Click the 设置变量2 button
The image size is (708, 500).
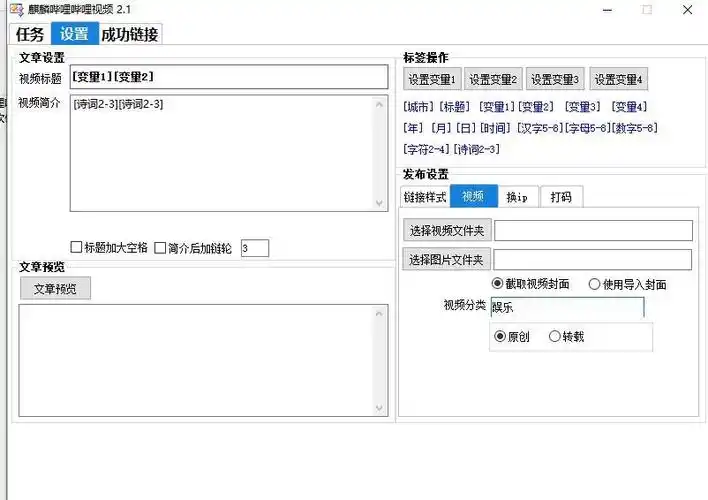pos(493,79)
